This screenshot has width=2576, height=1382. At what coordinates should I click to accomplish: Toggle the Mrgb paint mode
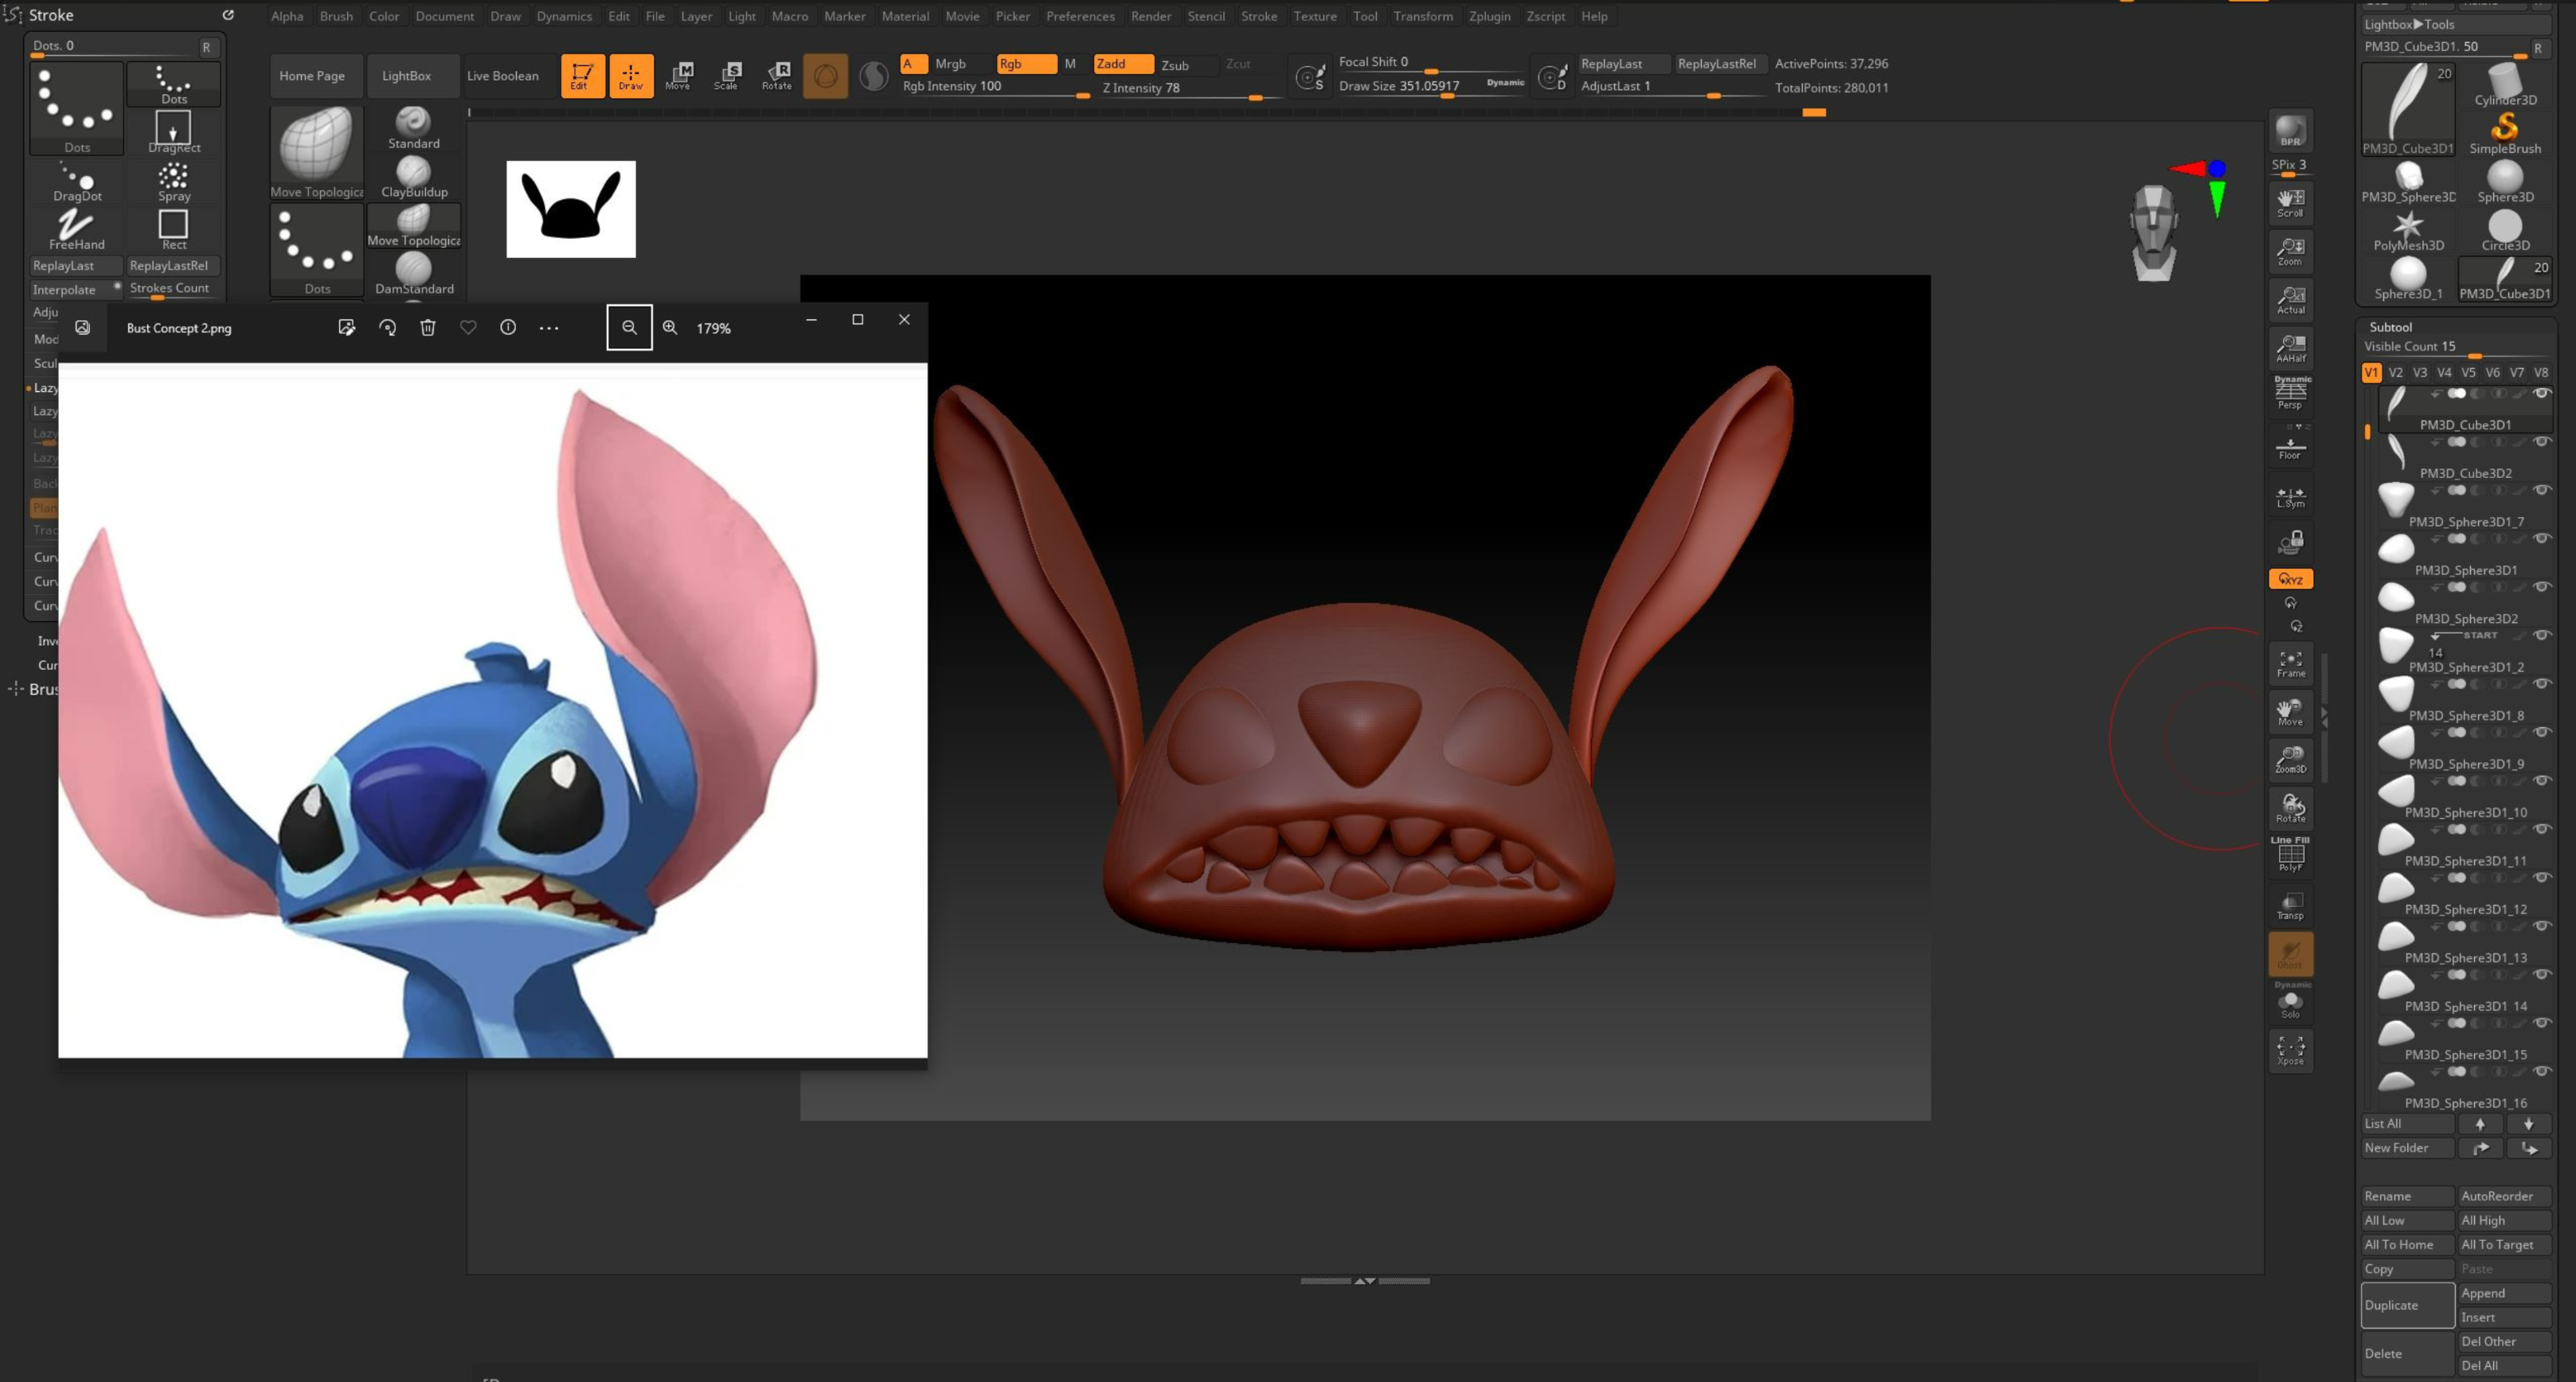click(x=950, y=64)
